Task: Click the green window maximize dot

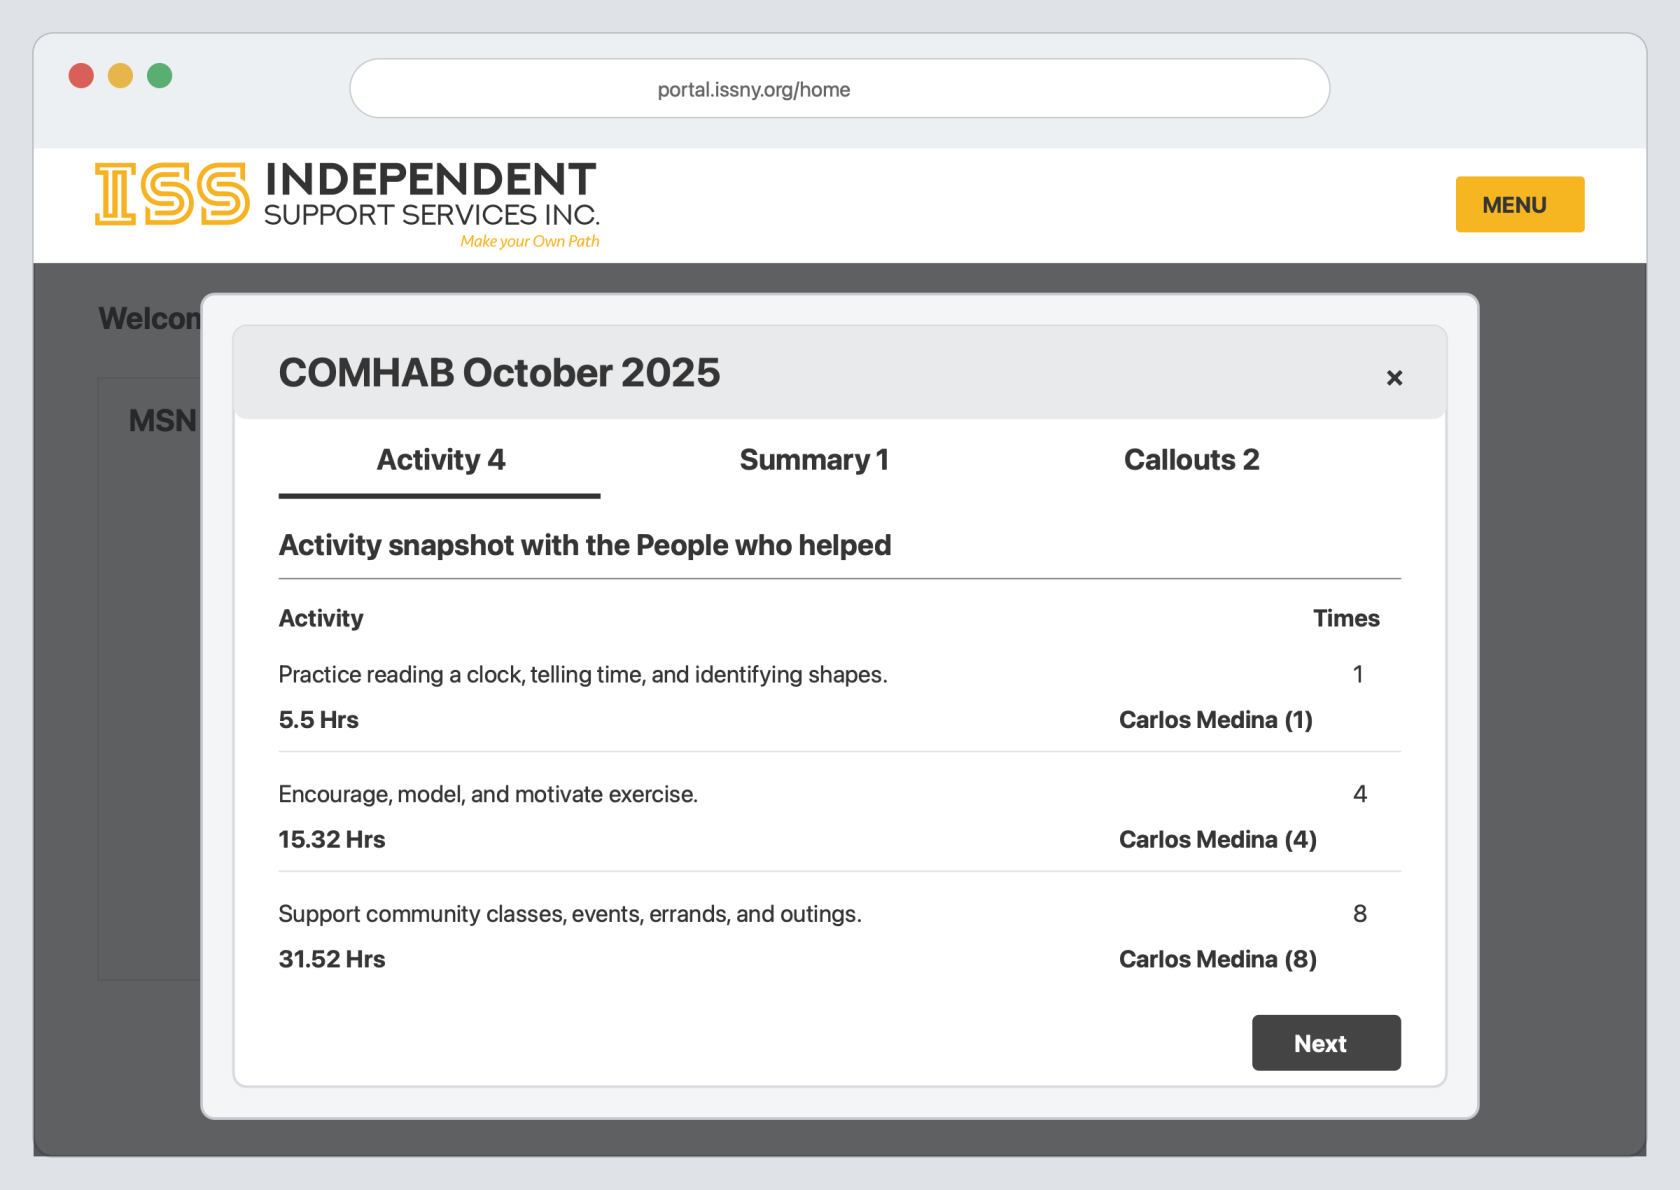Action: 159,76
